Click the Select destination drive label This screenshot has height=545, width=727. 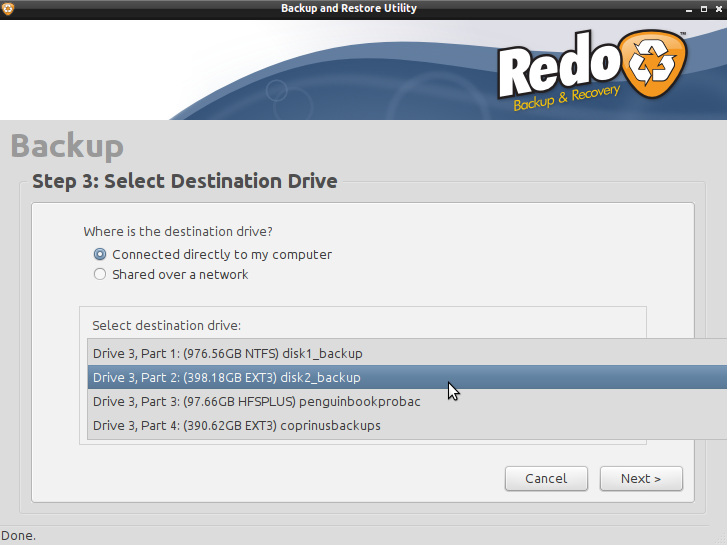pos(166,325)
